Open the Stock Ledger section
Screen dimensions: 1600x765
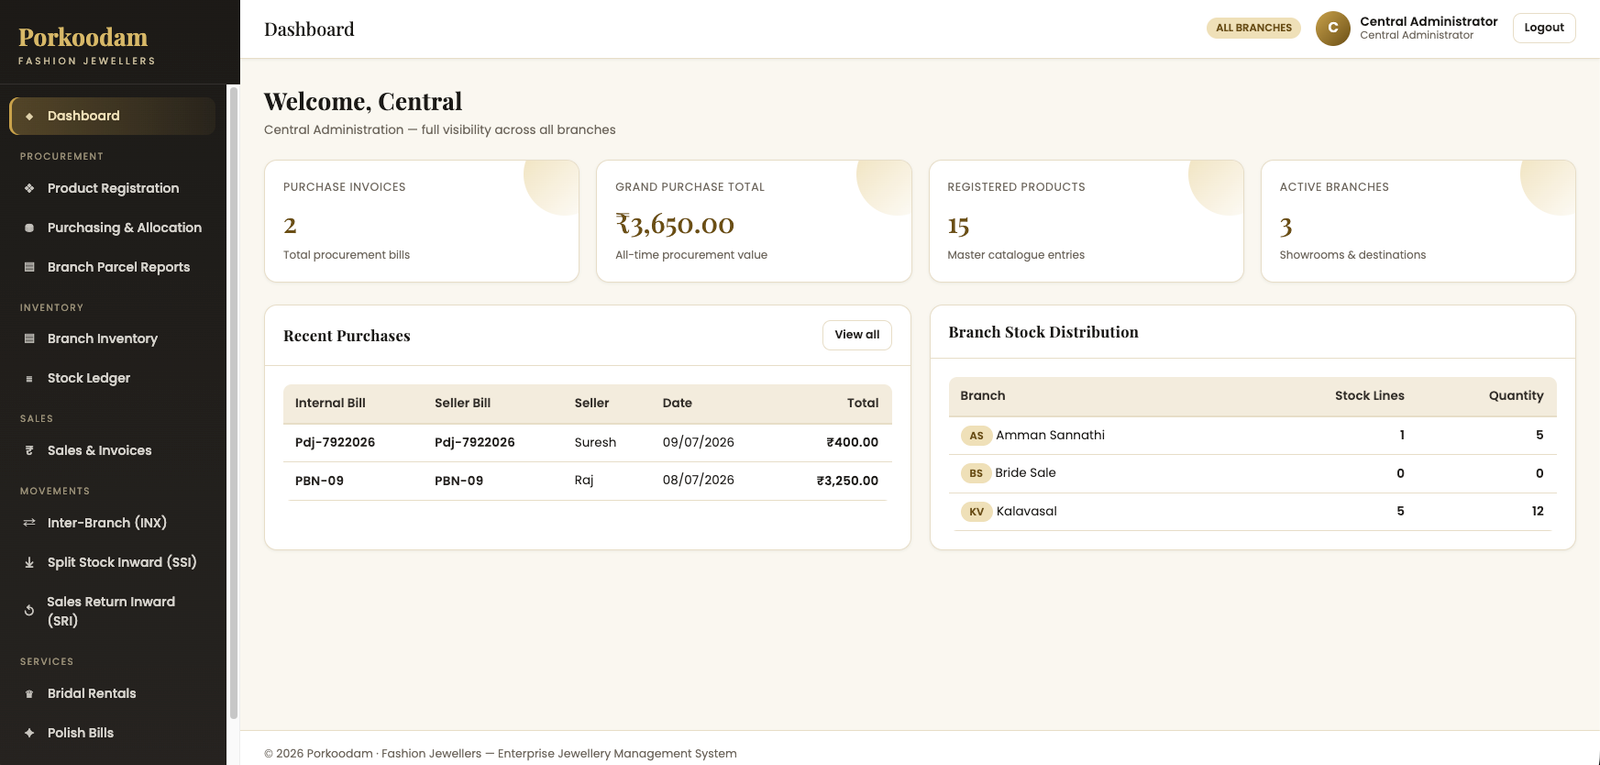click(112, 378)
